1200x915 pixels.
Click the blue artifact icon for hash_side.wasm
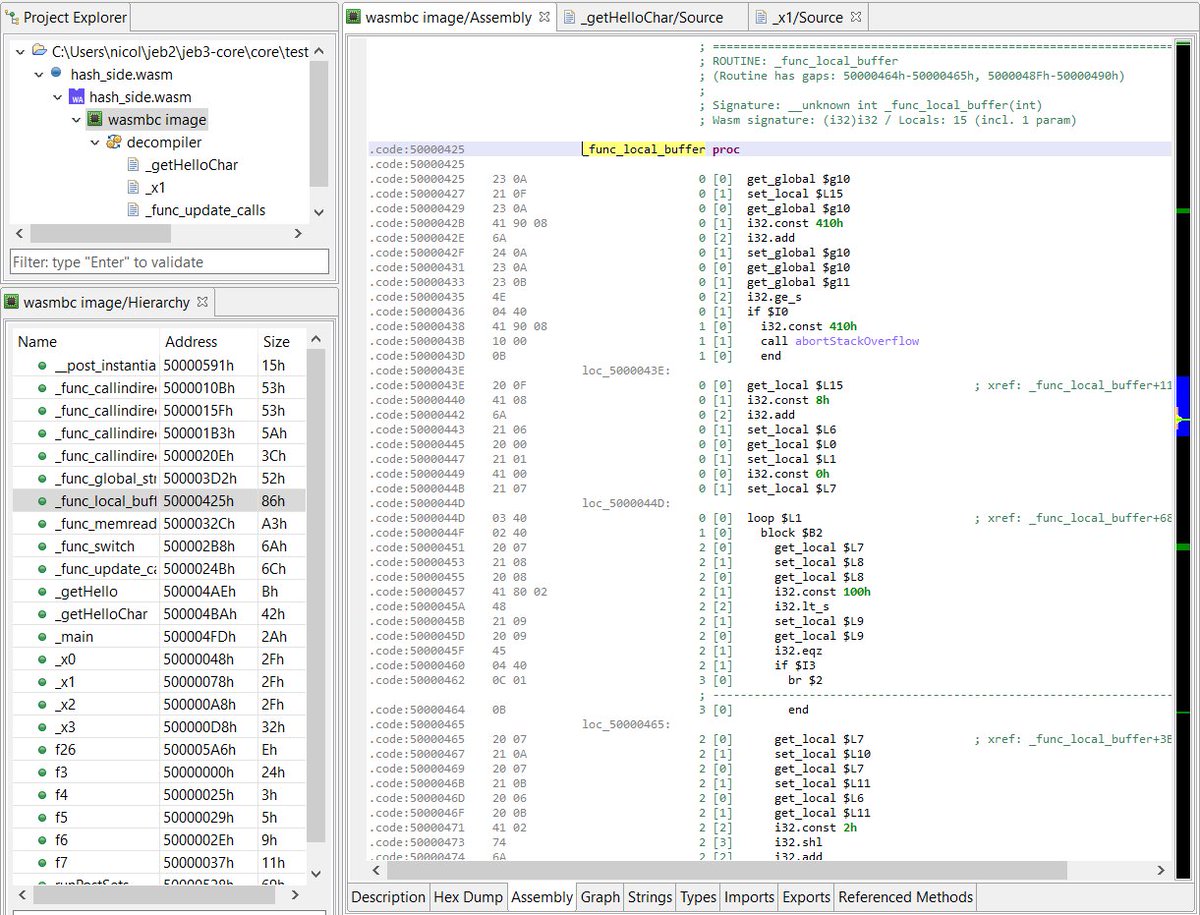pos(57,74)
